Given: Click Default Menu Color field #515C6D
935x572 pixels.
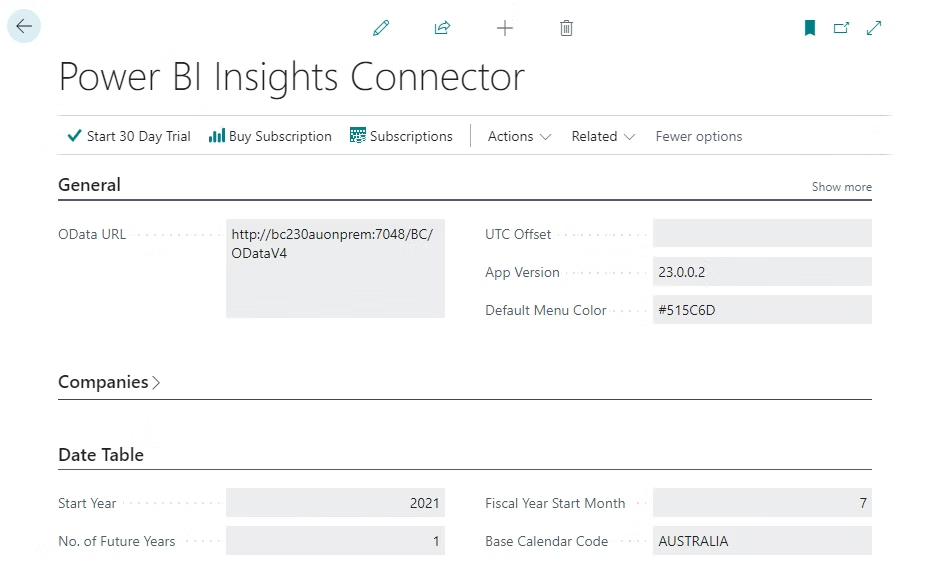Looking at the screenshot, I should [762, 310].
